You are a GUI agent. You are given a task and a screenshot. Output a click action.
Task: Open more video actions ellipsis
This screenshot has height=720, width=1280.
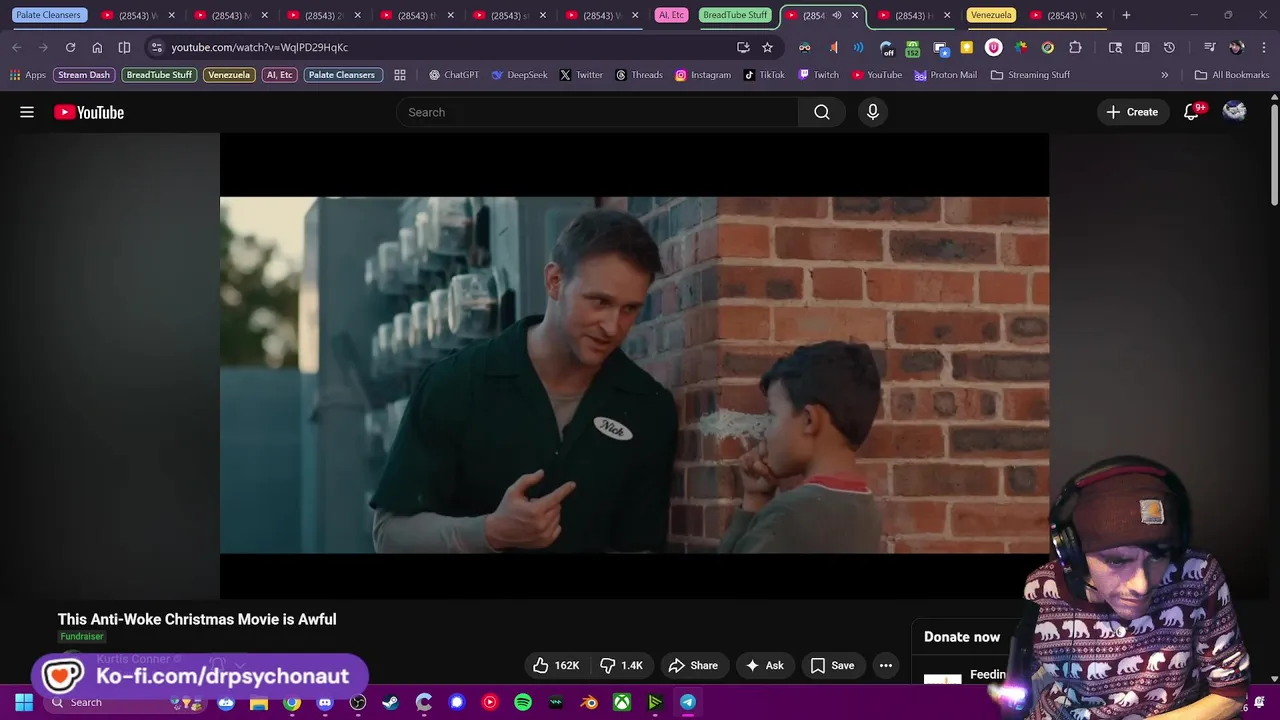tap(886, 665)
